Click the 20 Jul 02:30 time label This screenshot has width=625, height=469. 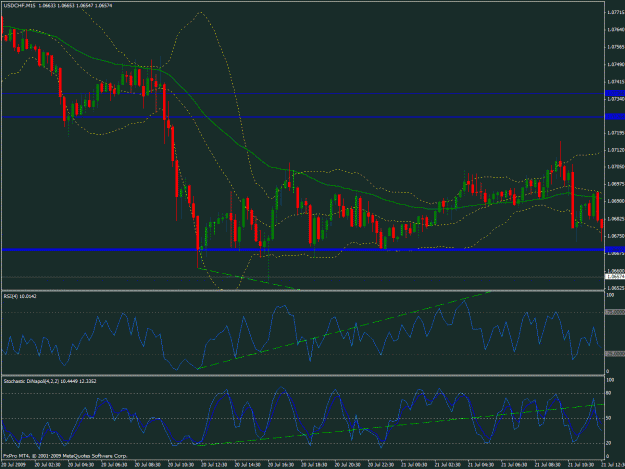click(x=48, y=465)
